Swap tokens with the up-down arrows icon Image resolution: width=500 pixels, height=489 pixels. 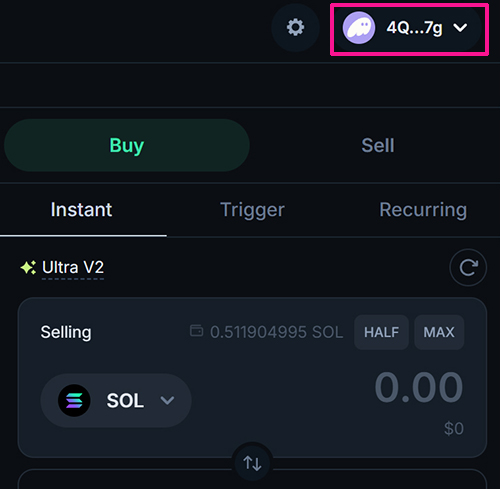[252, 464]
